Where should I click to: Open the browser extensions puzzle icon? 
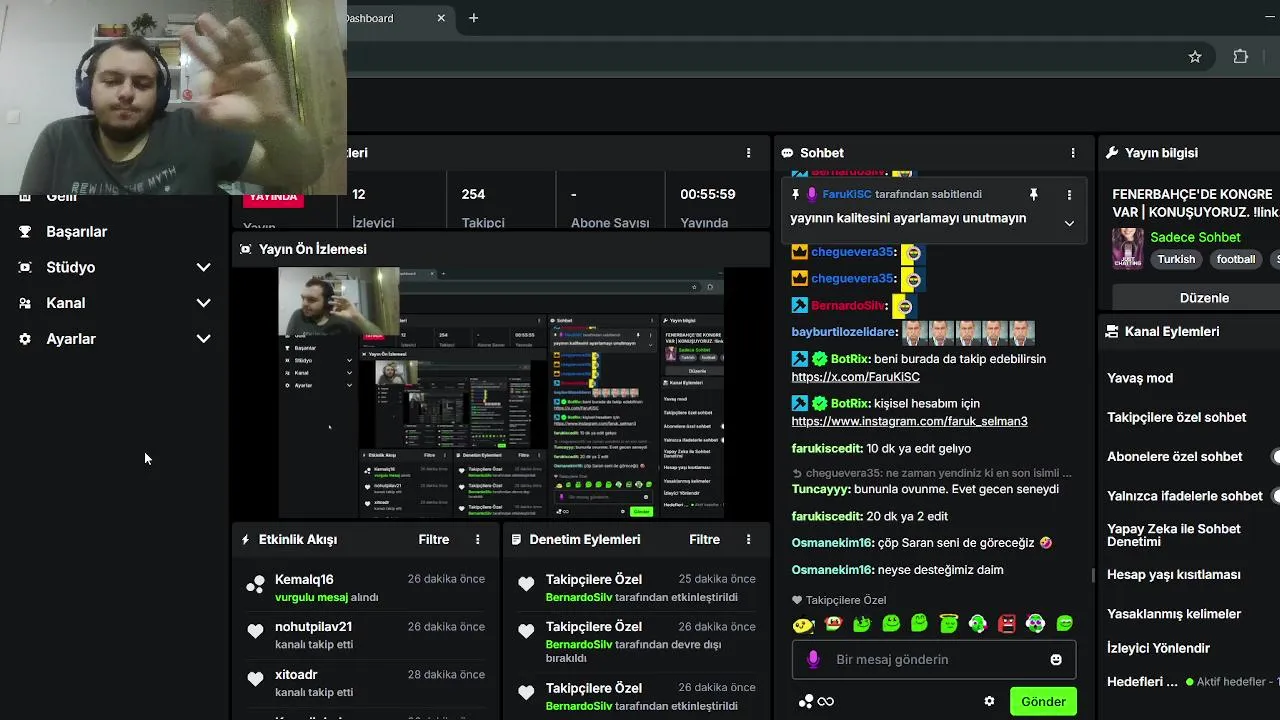(x=1241, y=57)
